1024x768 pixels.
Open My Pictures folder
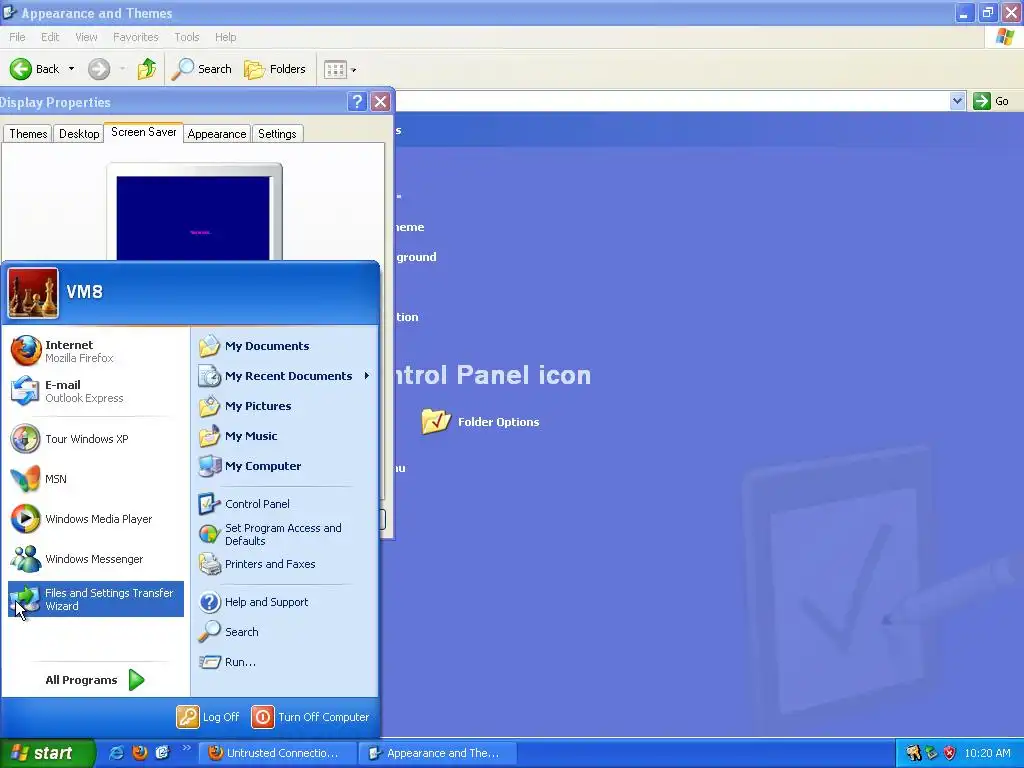pos(285,406)
